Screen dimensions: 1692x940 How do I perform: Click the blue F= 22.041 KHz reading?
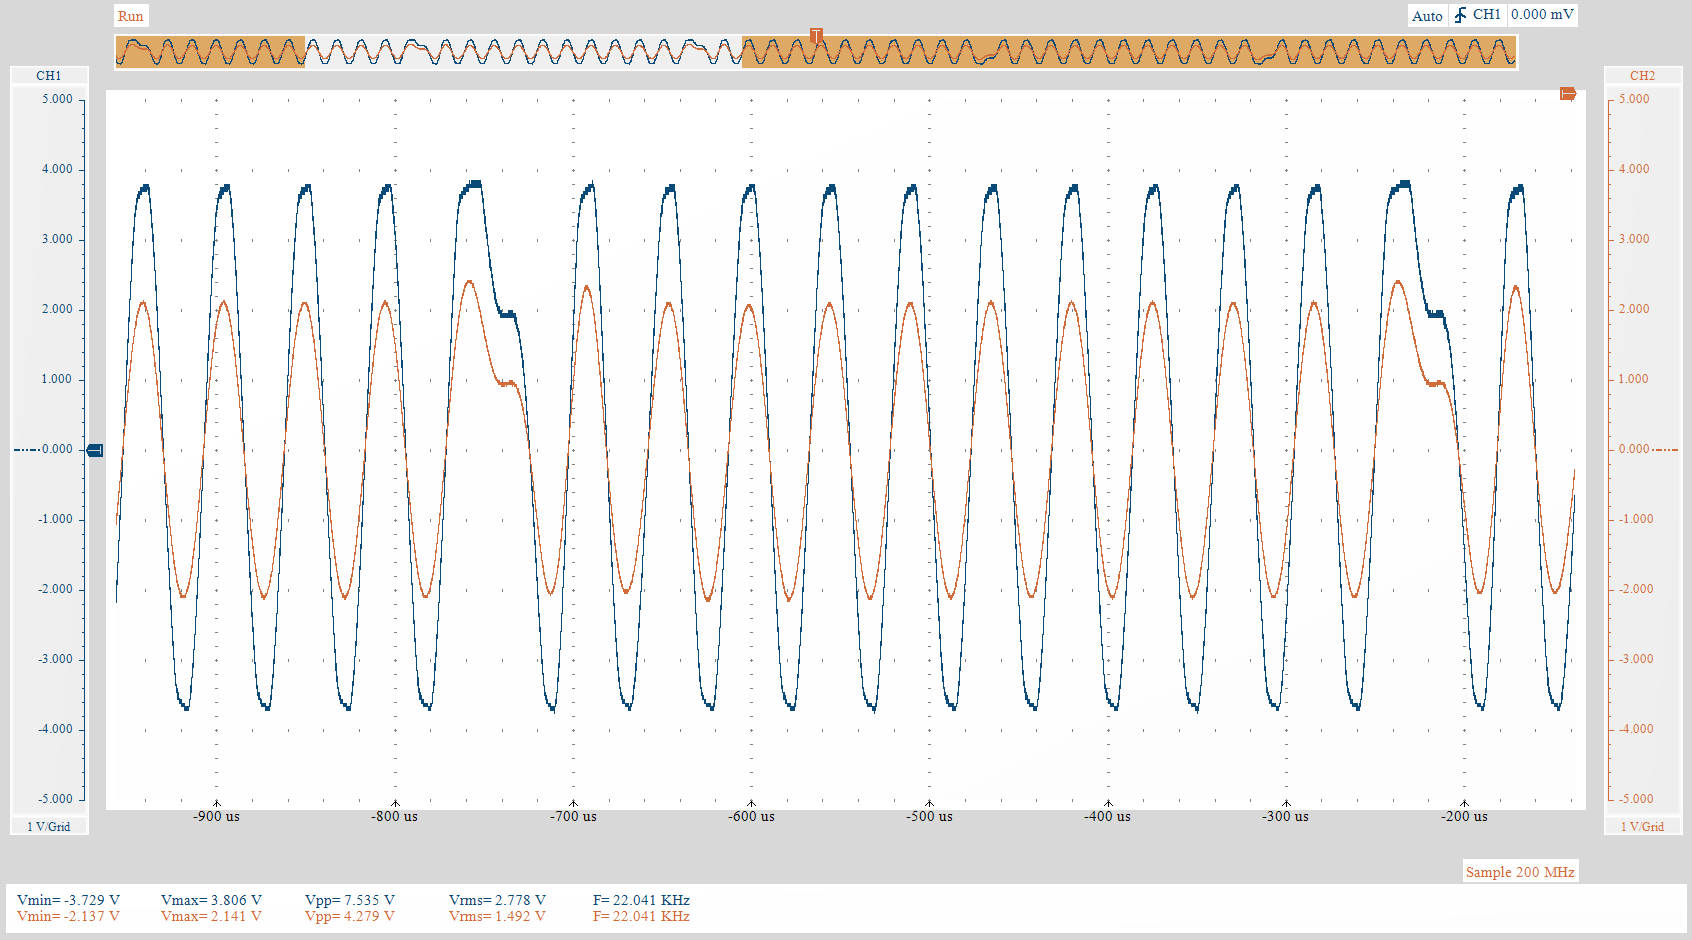click(x=641, y=901)
